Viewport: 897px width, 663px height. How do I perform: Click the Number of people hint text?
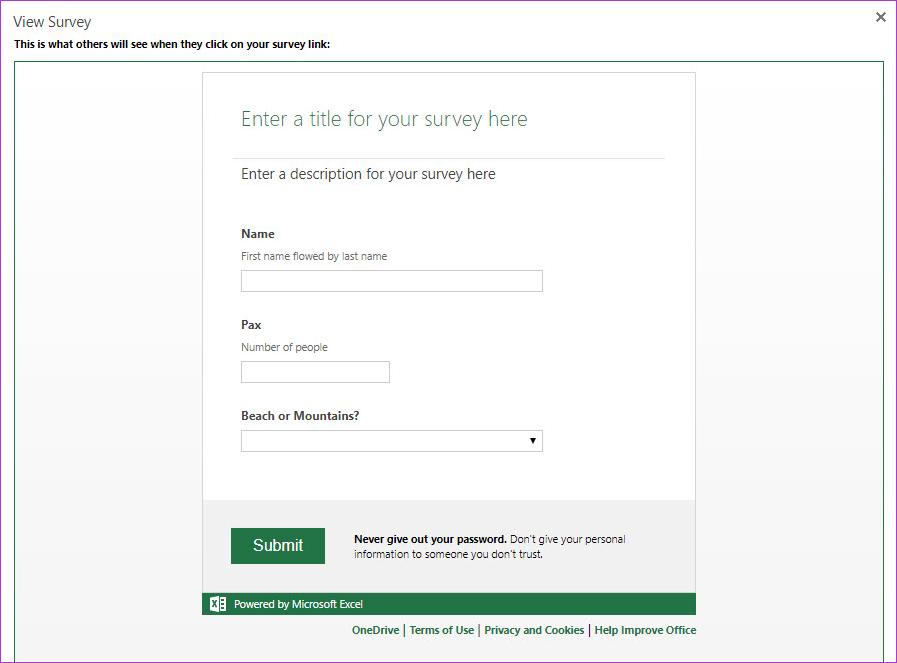click(284, 347)
